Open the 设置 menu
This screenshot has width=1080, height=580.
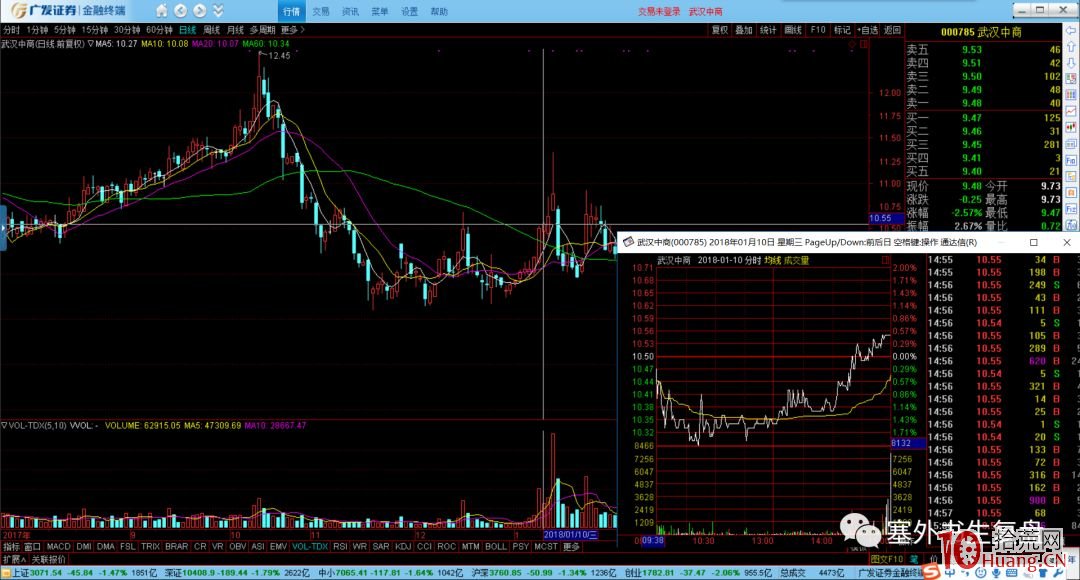click(409, 11)
